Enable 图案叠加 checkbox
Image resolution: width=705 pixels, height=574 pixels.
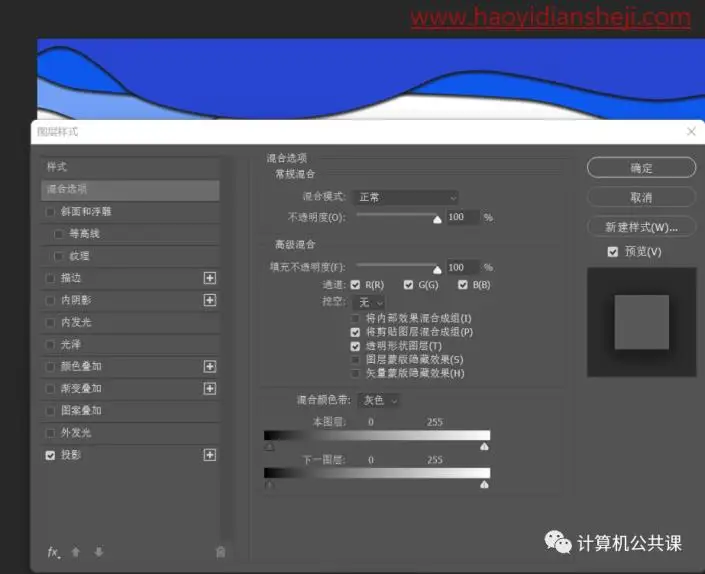[50, 411]
